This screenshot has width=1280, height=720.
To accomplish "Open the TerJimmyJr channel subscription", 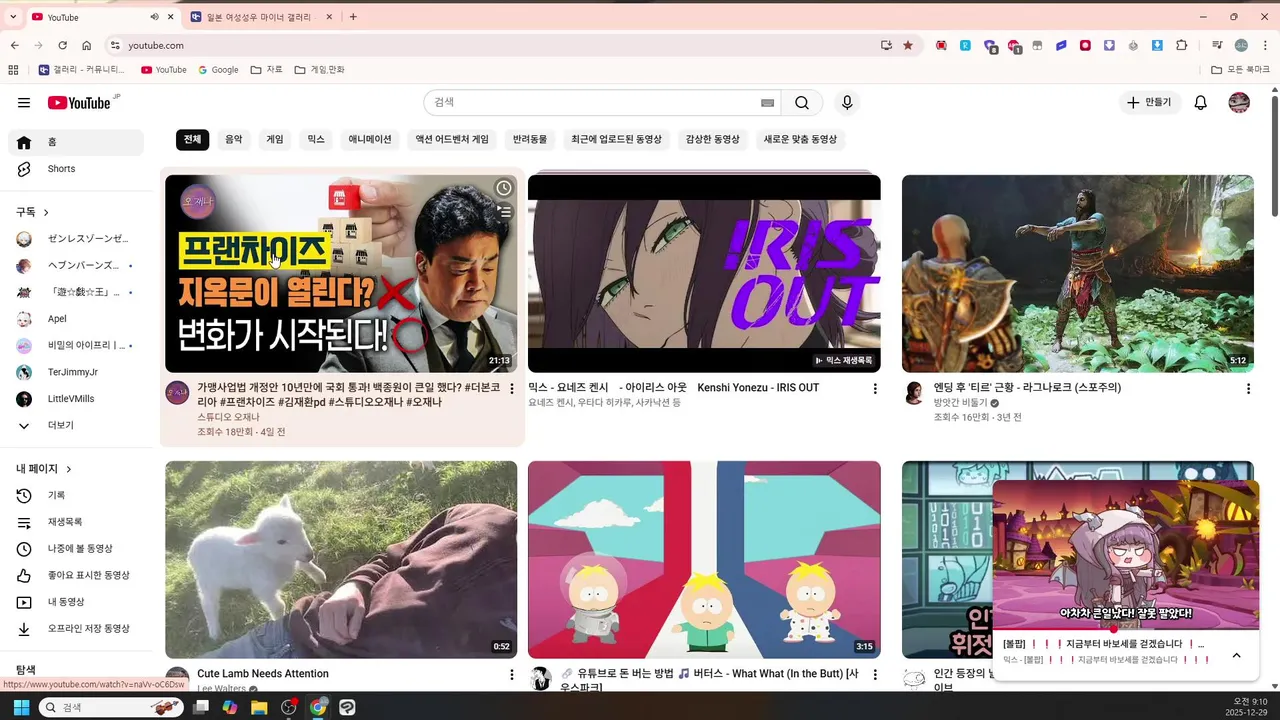I will point(76,372).
